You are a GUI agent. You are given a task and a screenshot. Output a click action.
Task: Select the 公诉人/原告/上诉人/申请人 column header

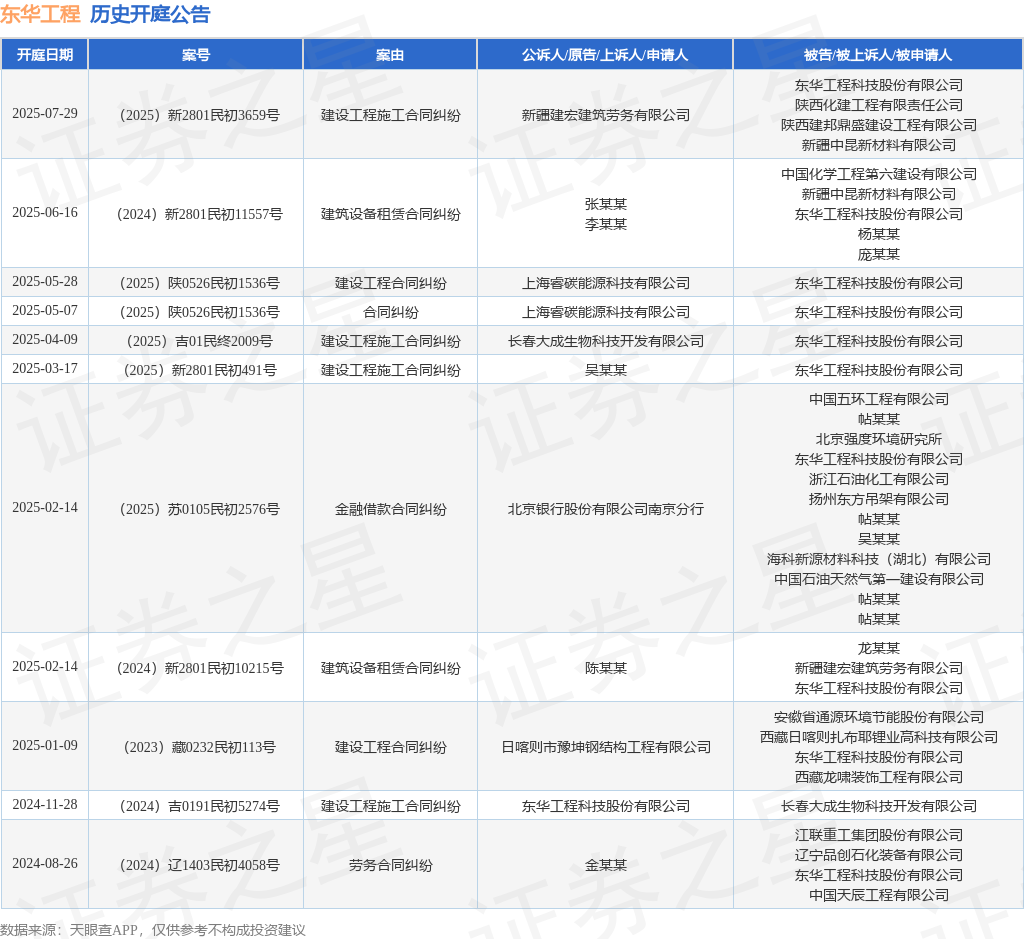click(605, 55)
